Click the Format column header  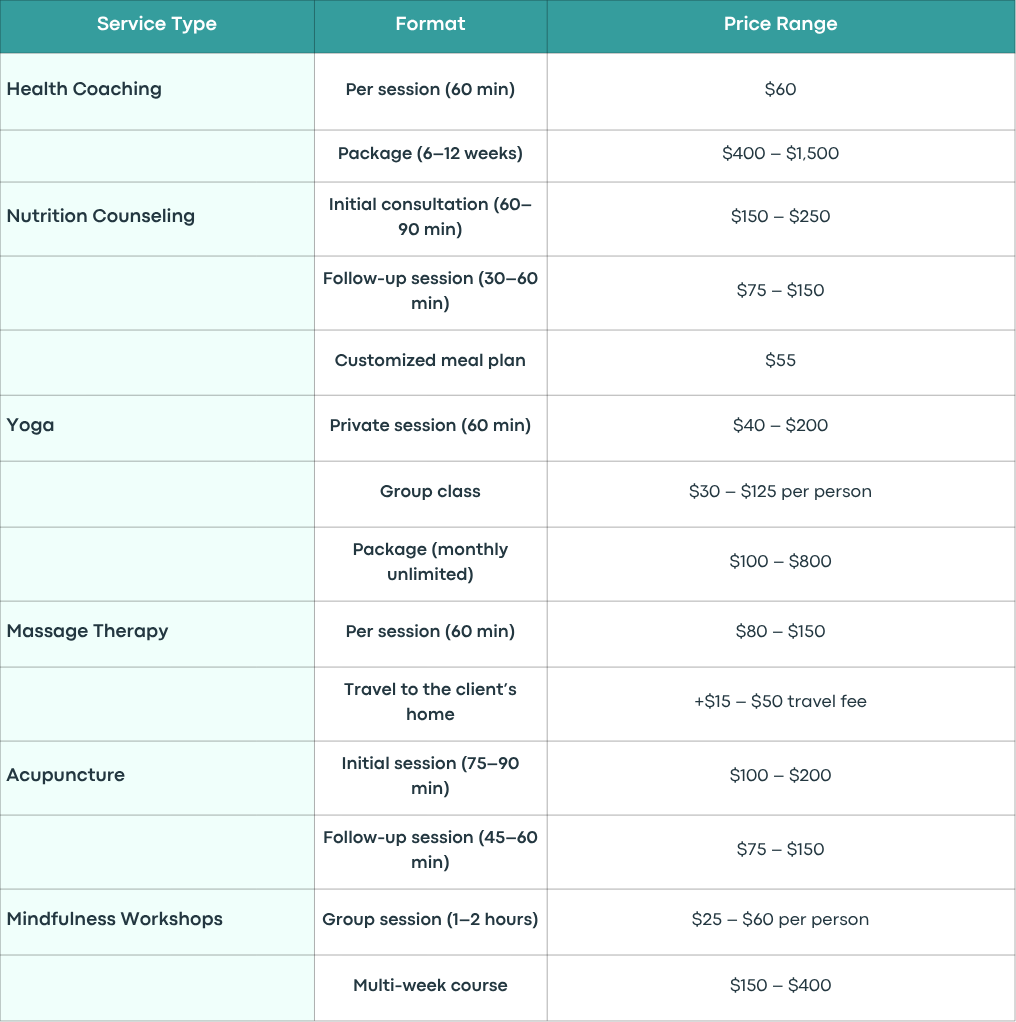coord(430,26)
